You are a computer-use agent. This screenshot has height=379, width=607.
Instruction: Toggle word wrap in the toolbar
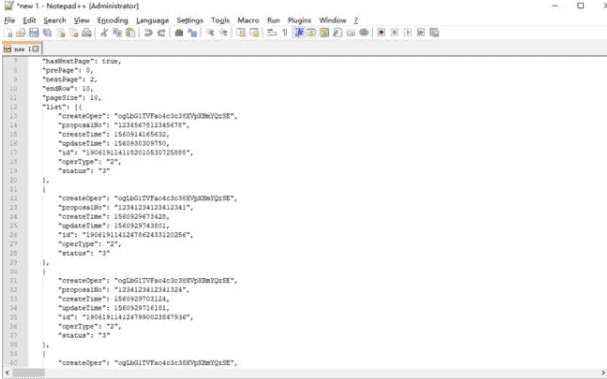point(272,33)
